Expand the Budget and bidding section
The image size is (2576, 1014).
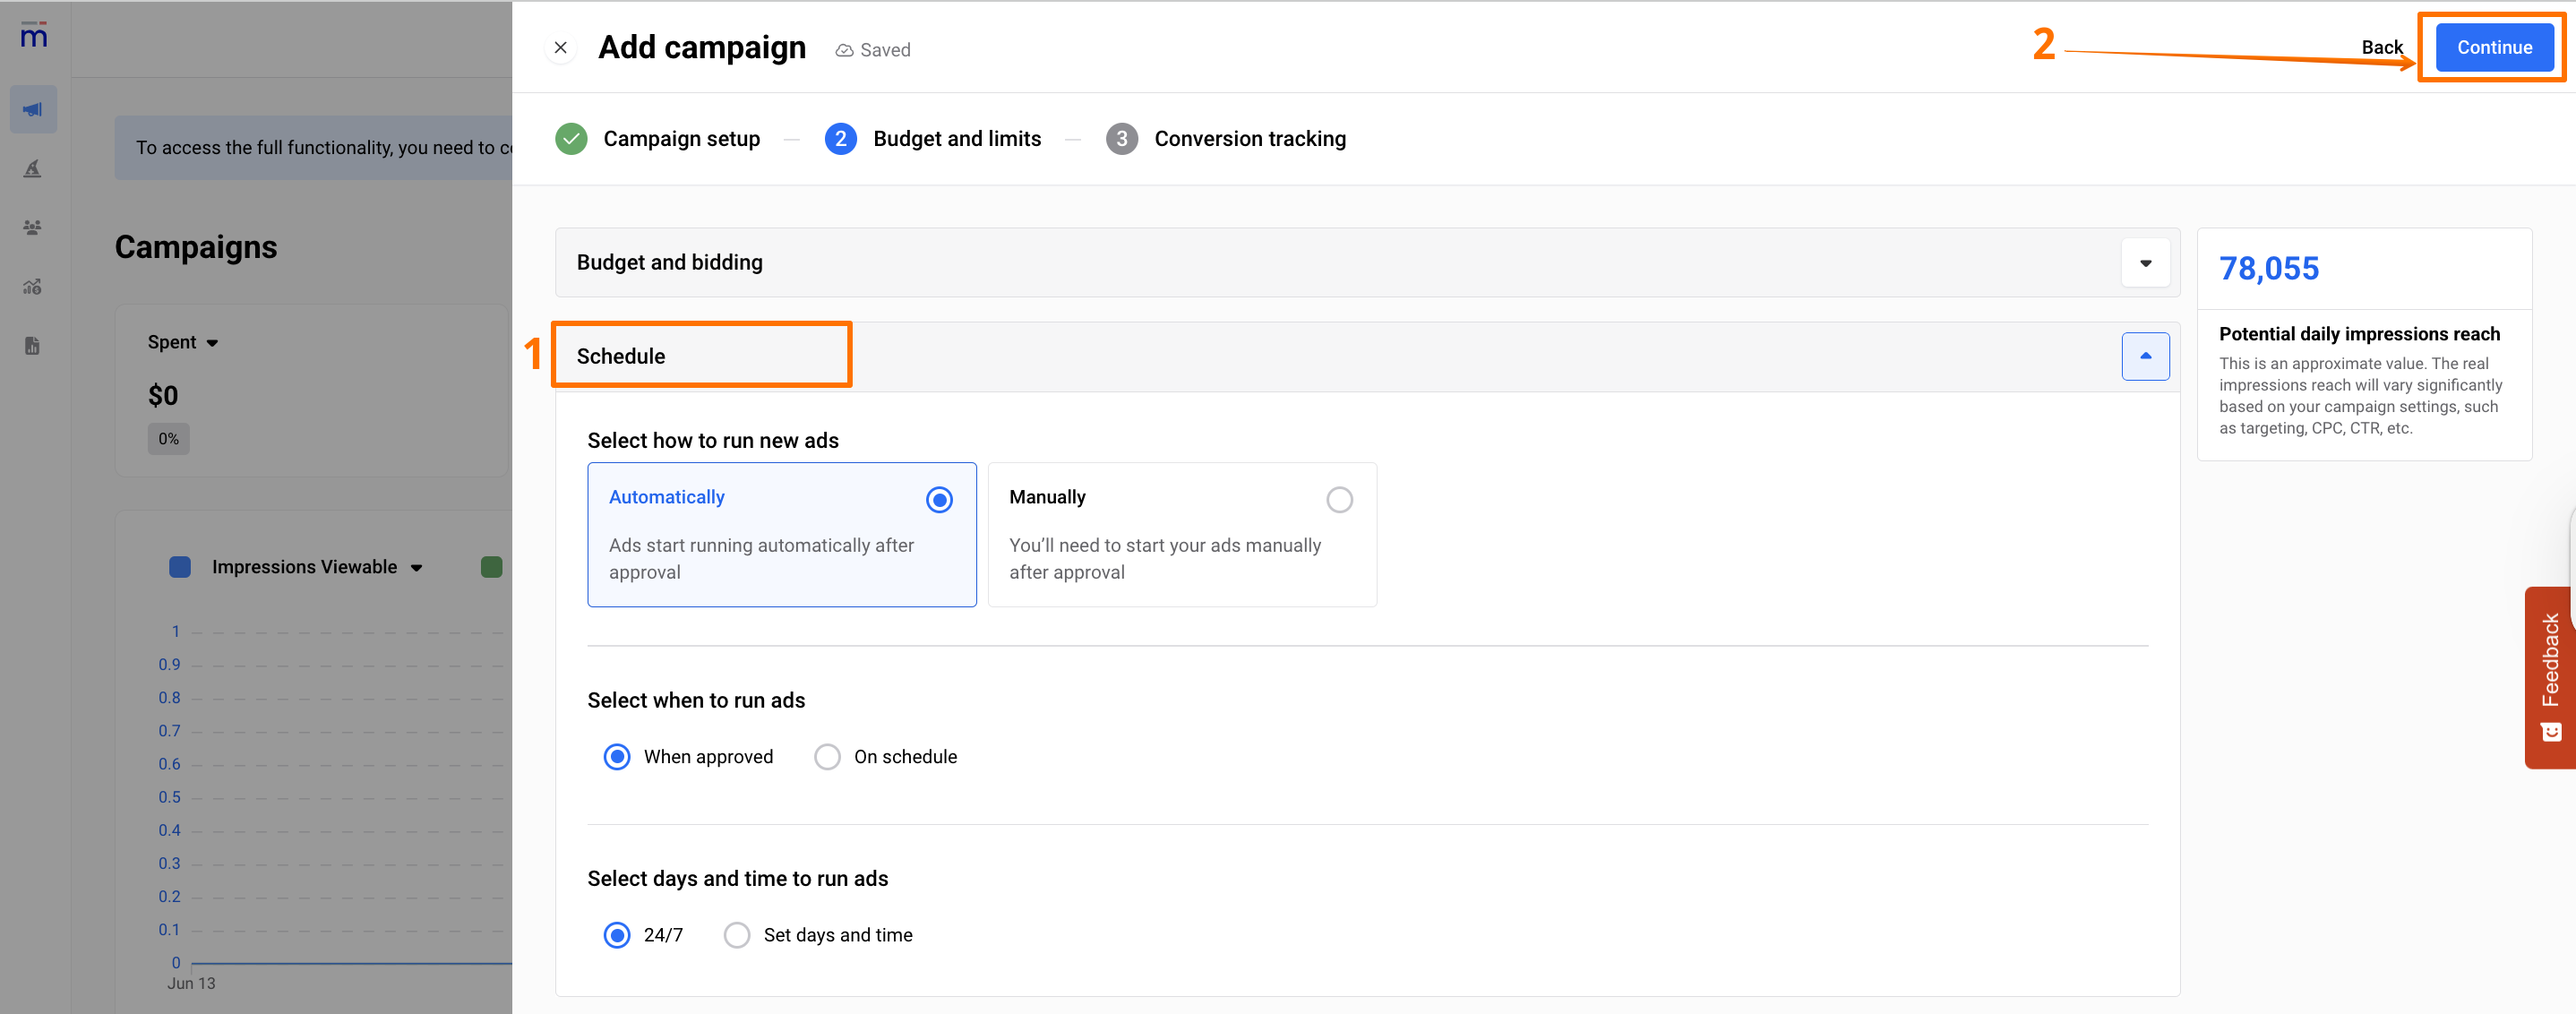(x=2145, y=263)
